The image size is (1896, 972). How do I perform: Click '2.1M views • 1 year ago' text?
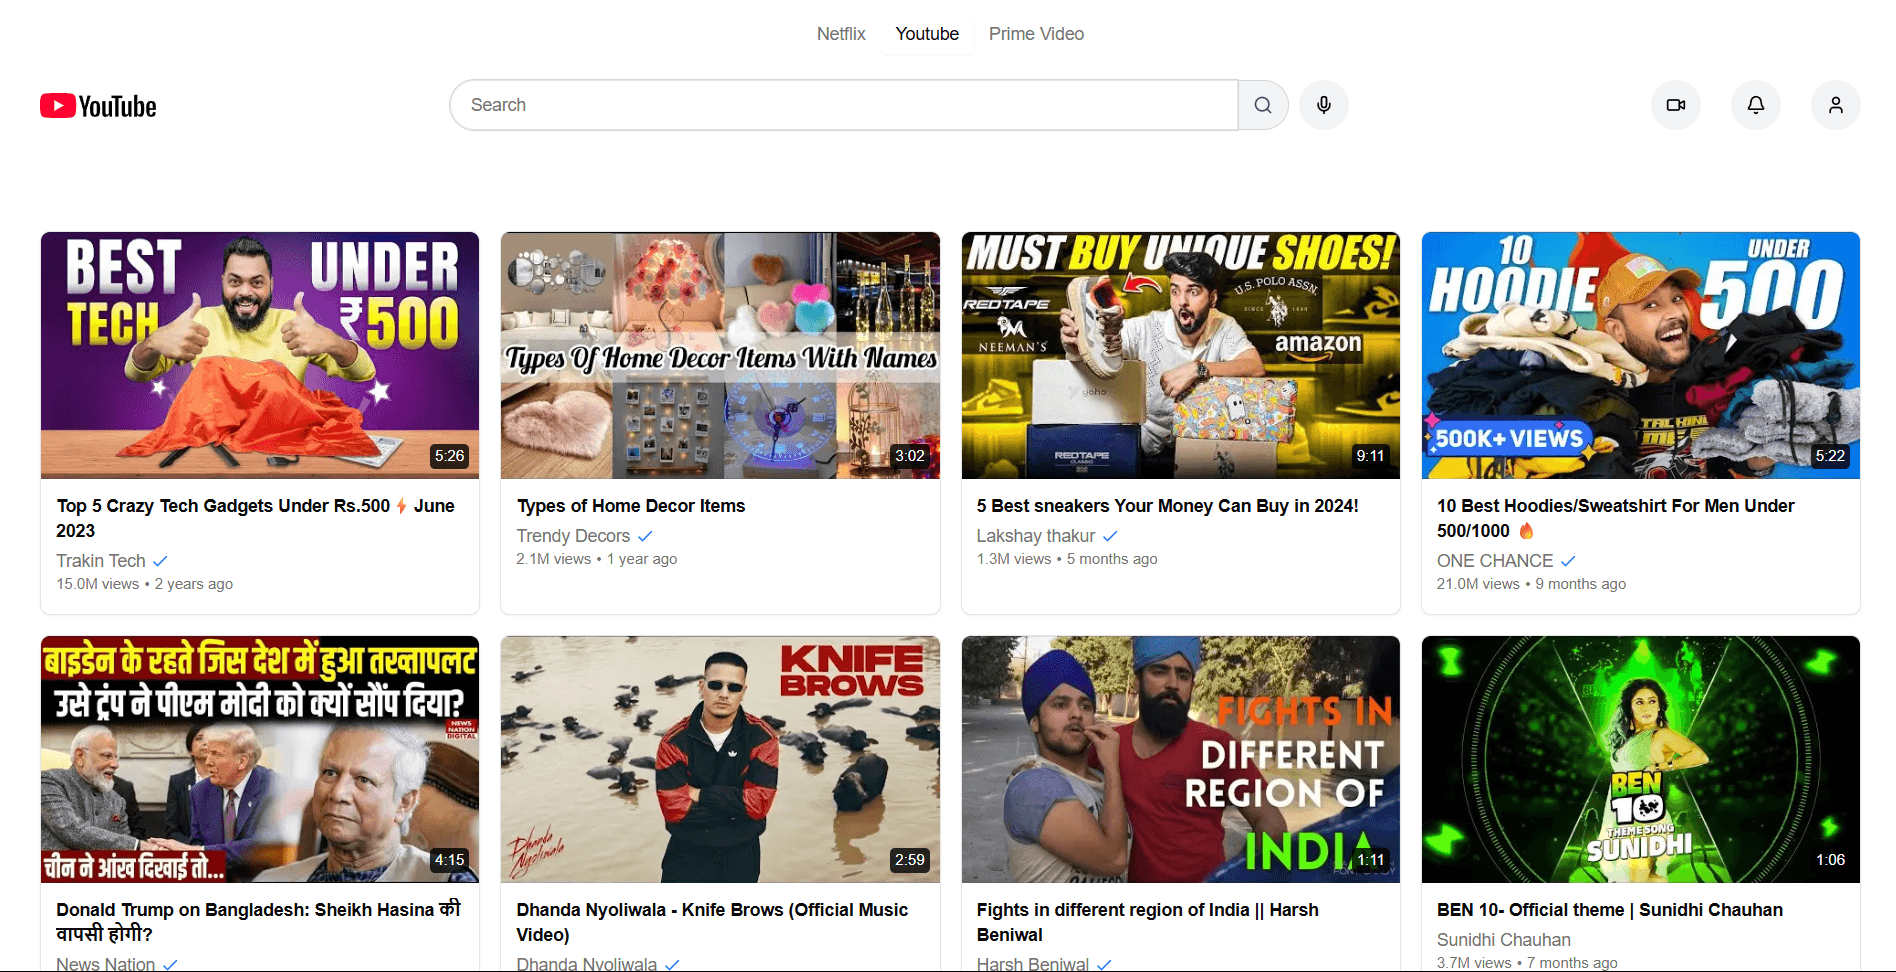pyautogui.click(x=597, y=559)
